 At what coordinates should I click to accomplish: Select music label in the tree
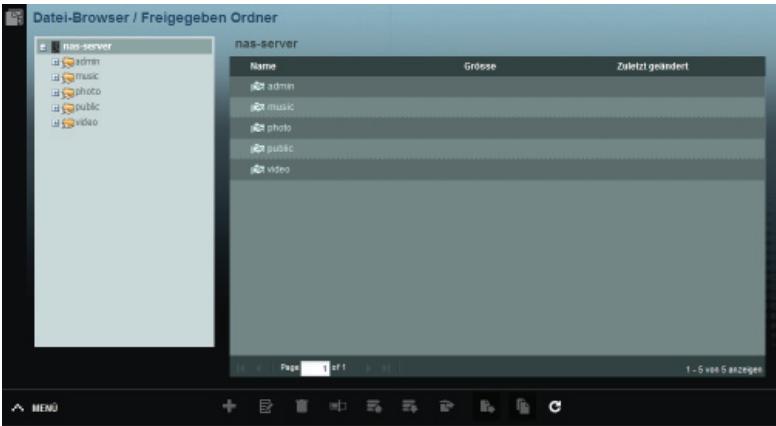(x=87, y=76)
